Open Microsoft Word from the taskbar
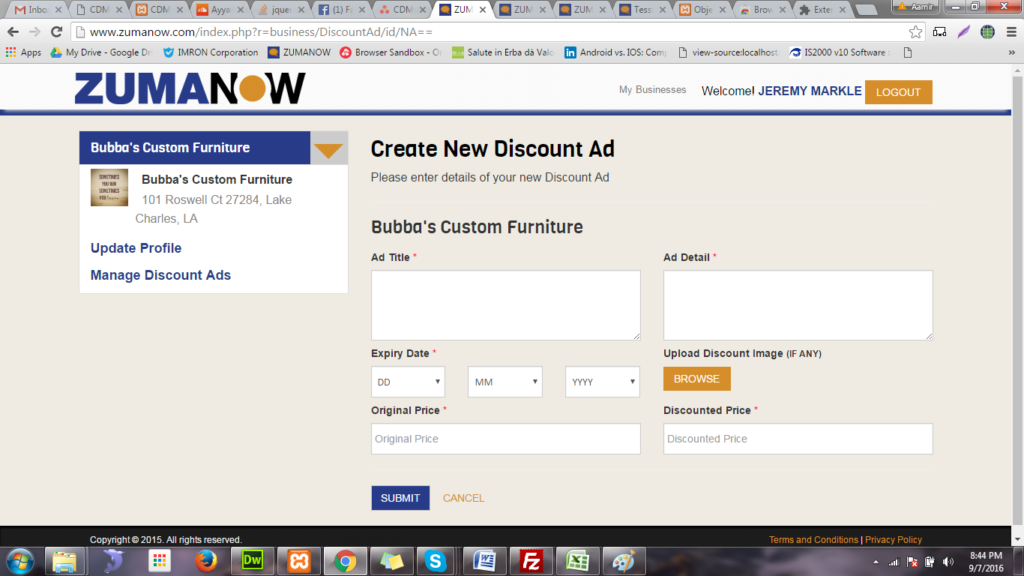 click(x=485, y=561)
